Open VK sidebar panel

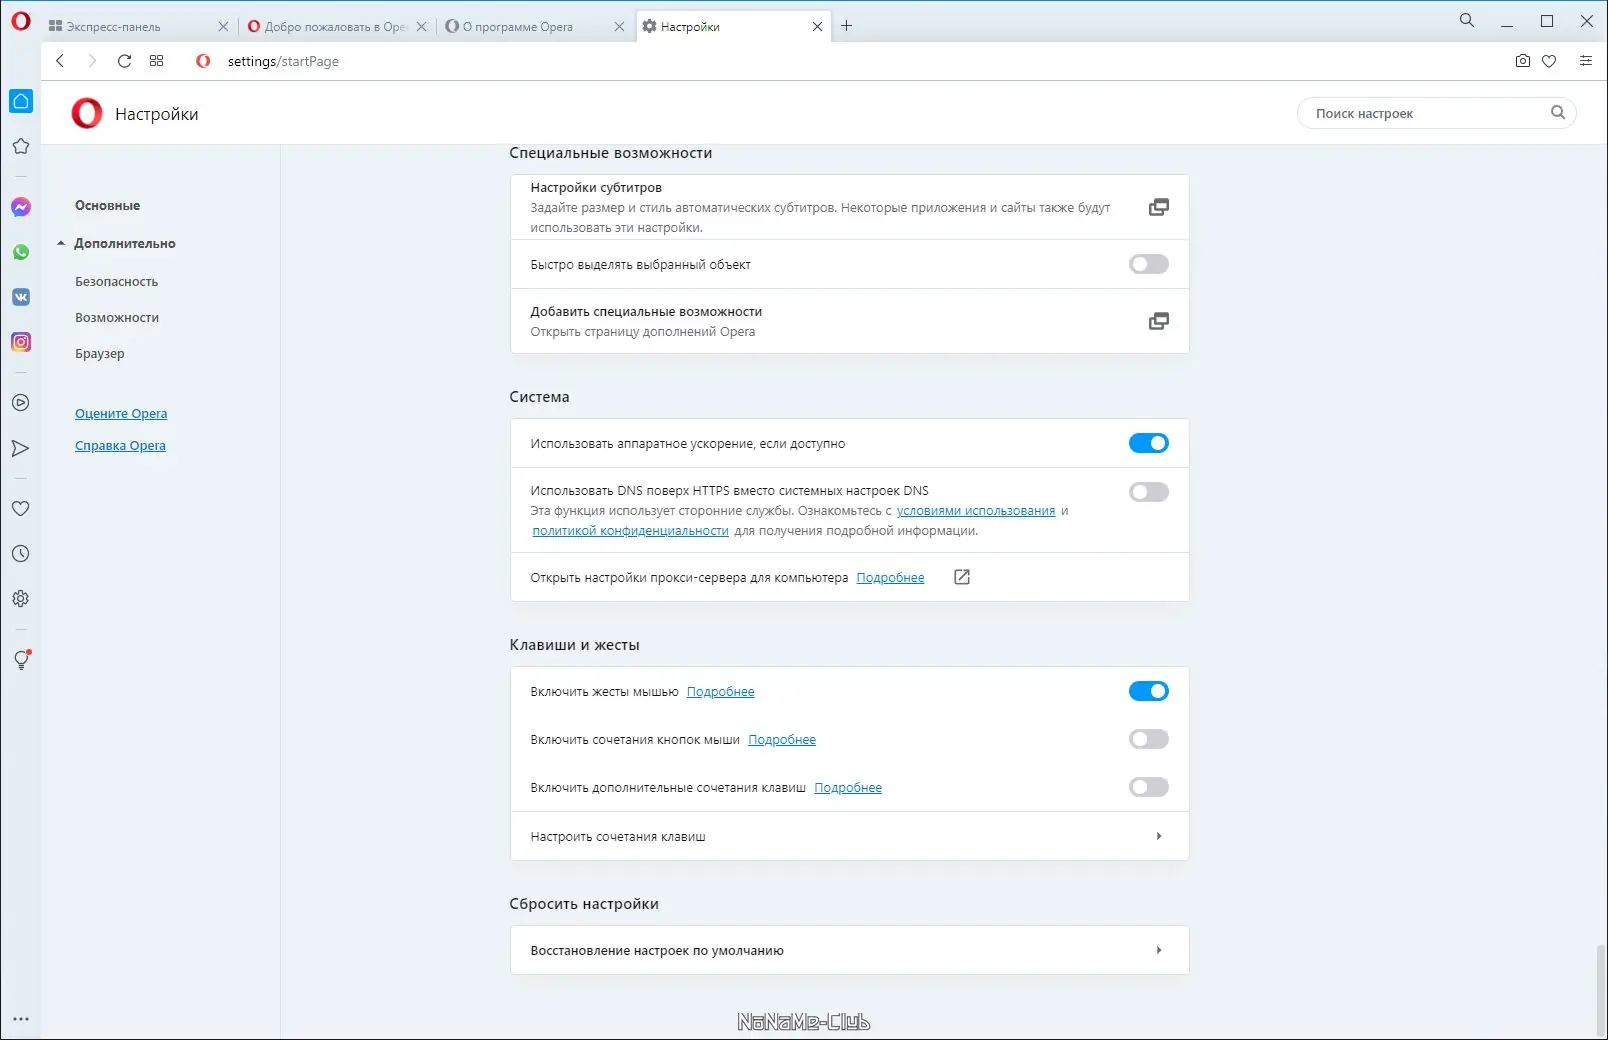(x=21, y=297)
